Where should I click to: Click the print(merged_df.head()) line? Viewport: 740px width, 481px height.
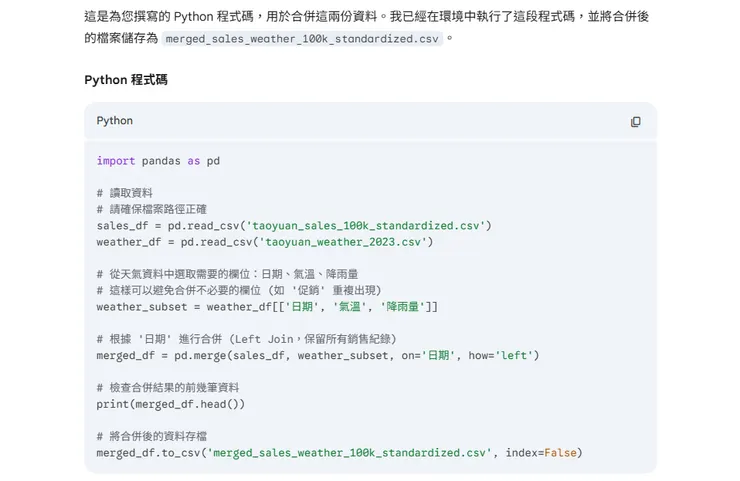click(171, 403)
